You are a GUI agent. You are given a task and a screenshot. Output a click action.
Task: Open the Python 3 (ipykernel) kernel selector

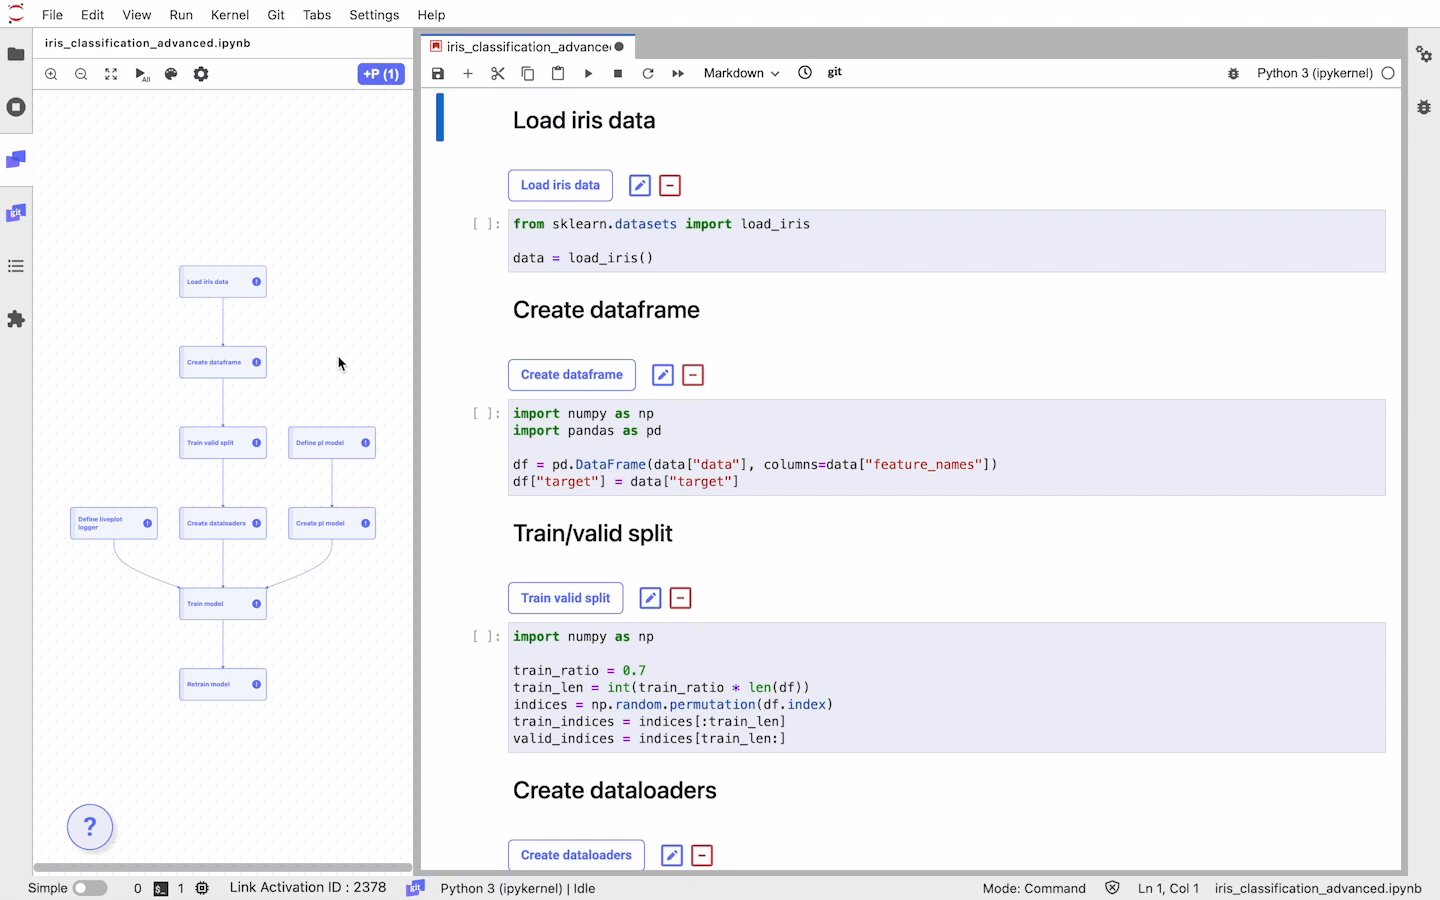[1314, 73]
